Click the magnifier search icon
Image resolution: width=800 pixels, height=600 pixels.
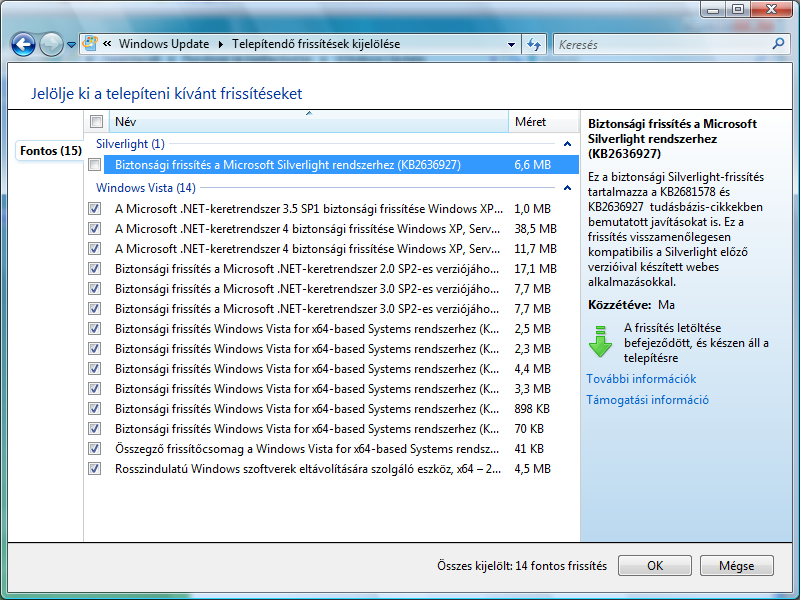[778, 44]
